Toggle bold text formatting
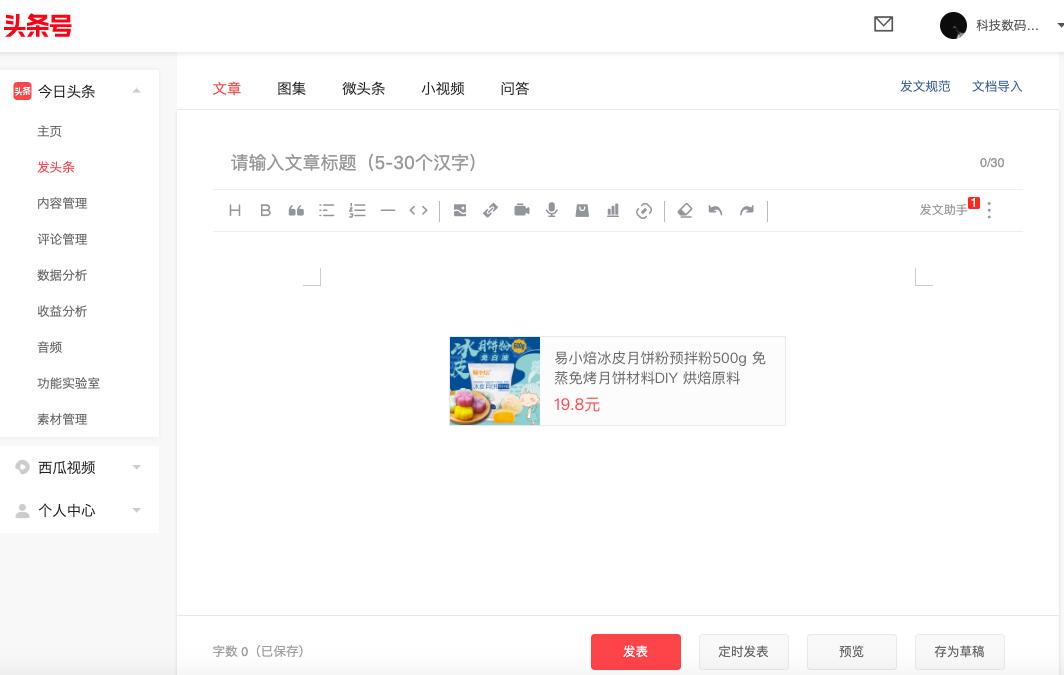The width and height of the screenshot is (1064, 675). [x=265, y=210]
